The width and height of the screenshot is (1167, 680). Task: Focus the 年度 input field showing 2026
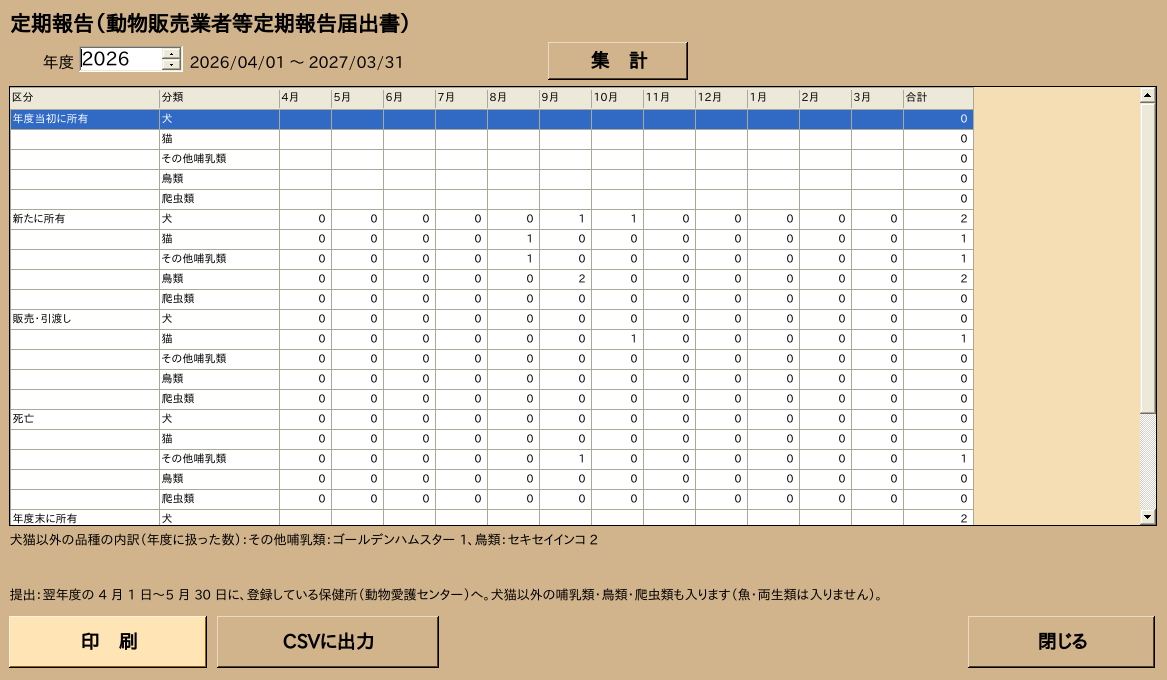[121, 60]
